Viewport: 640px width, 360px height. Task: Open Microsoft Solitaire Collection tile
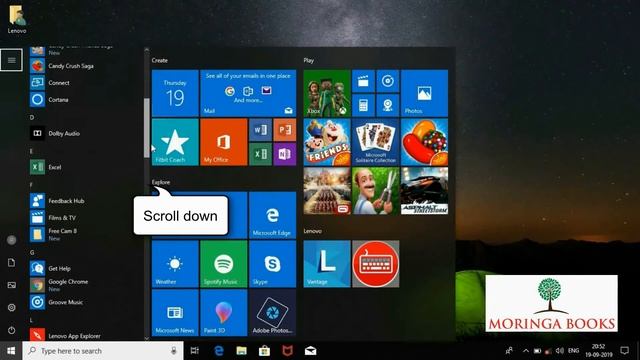pos(376,142)
